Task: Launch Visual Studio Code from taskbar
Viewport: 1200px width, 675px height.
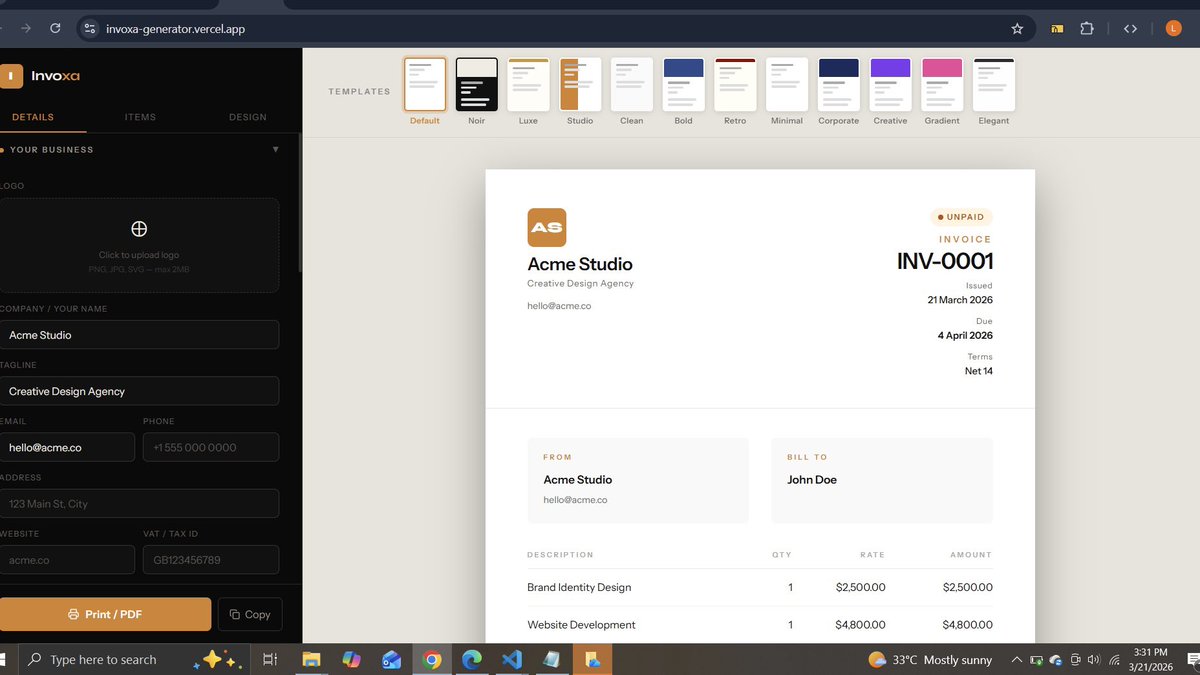Action: 512,659
